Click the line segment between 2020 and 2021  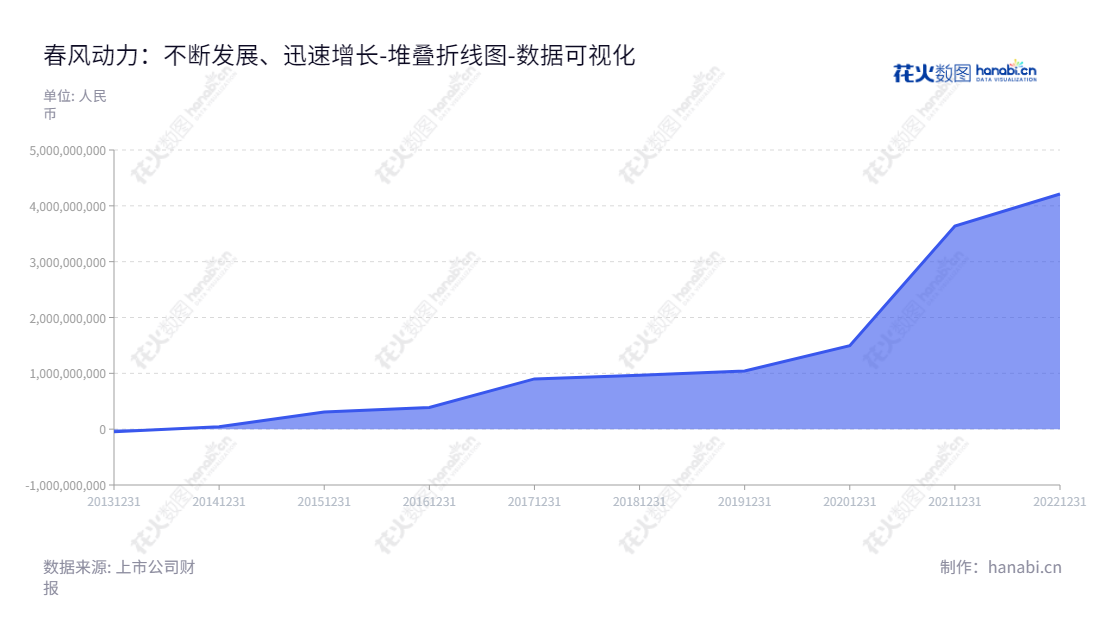point(900,285)
